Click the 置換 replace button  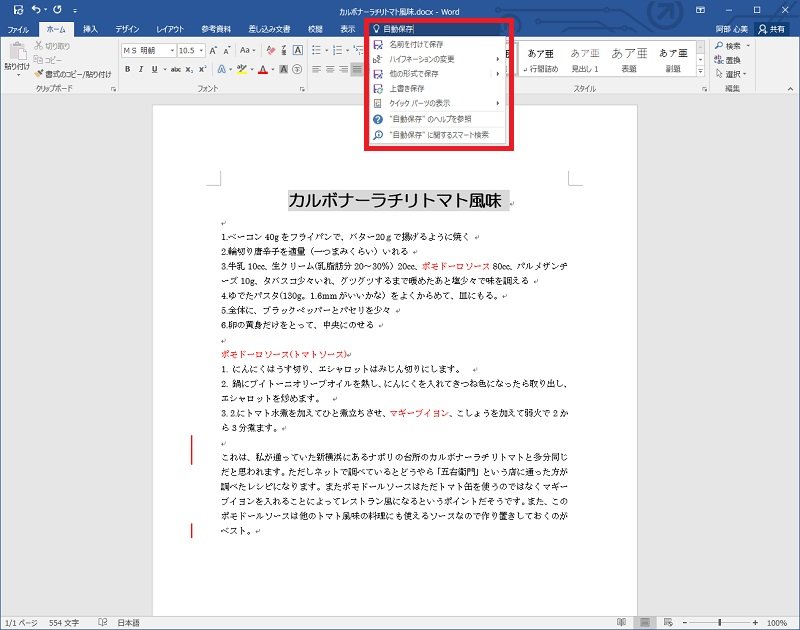pyautogui.click(x=728, y=60)
